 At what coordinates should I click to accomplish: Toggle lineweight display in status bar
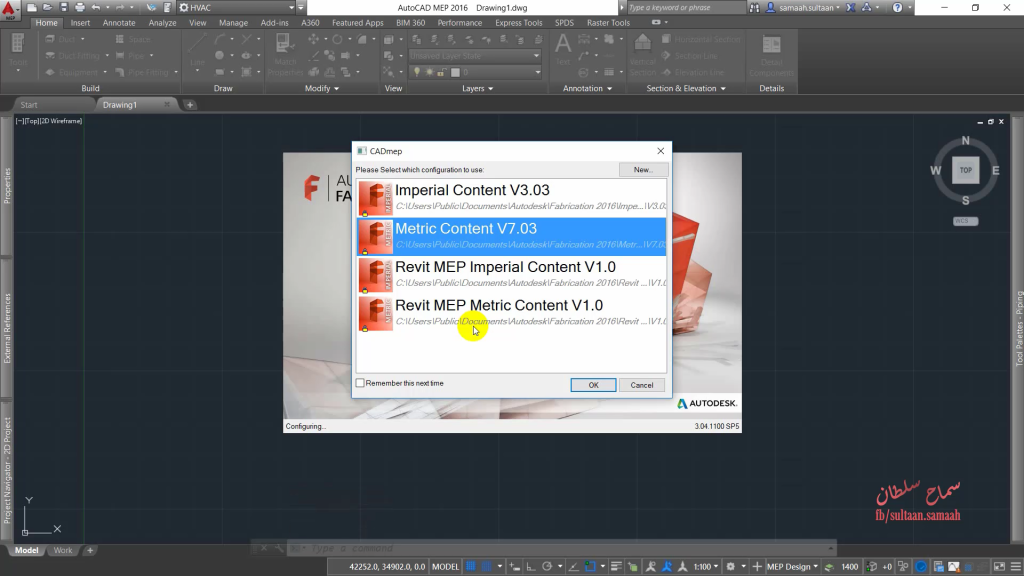point(616,566)
